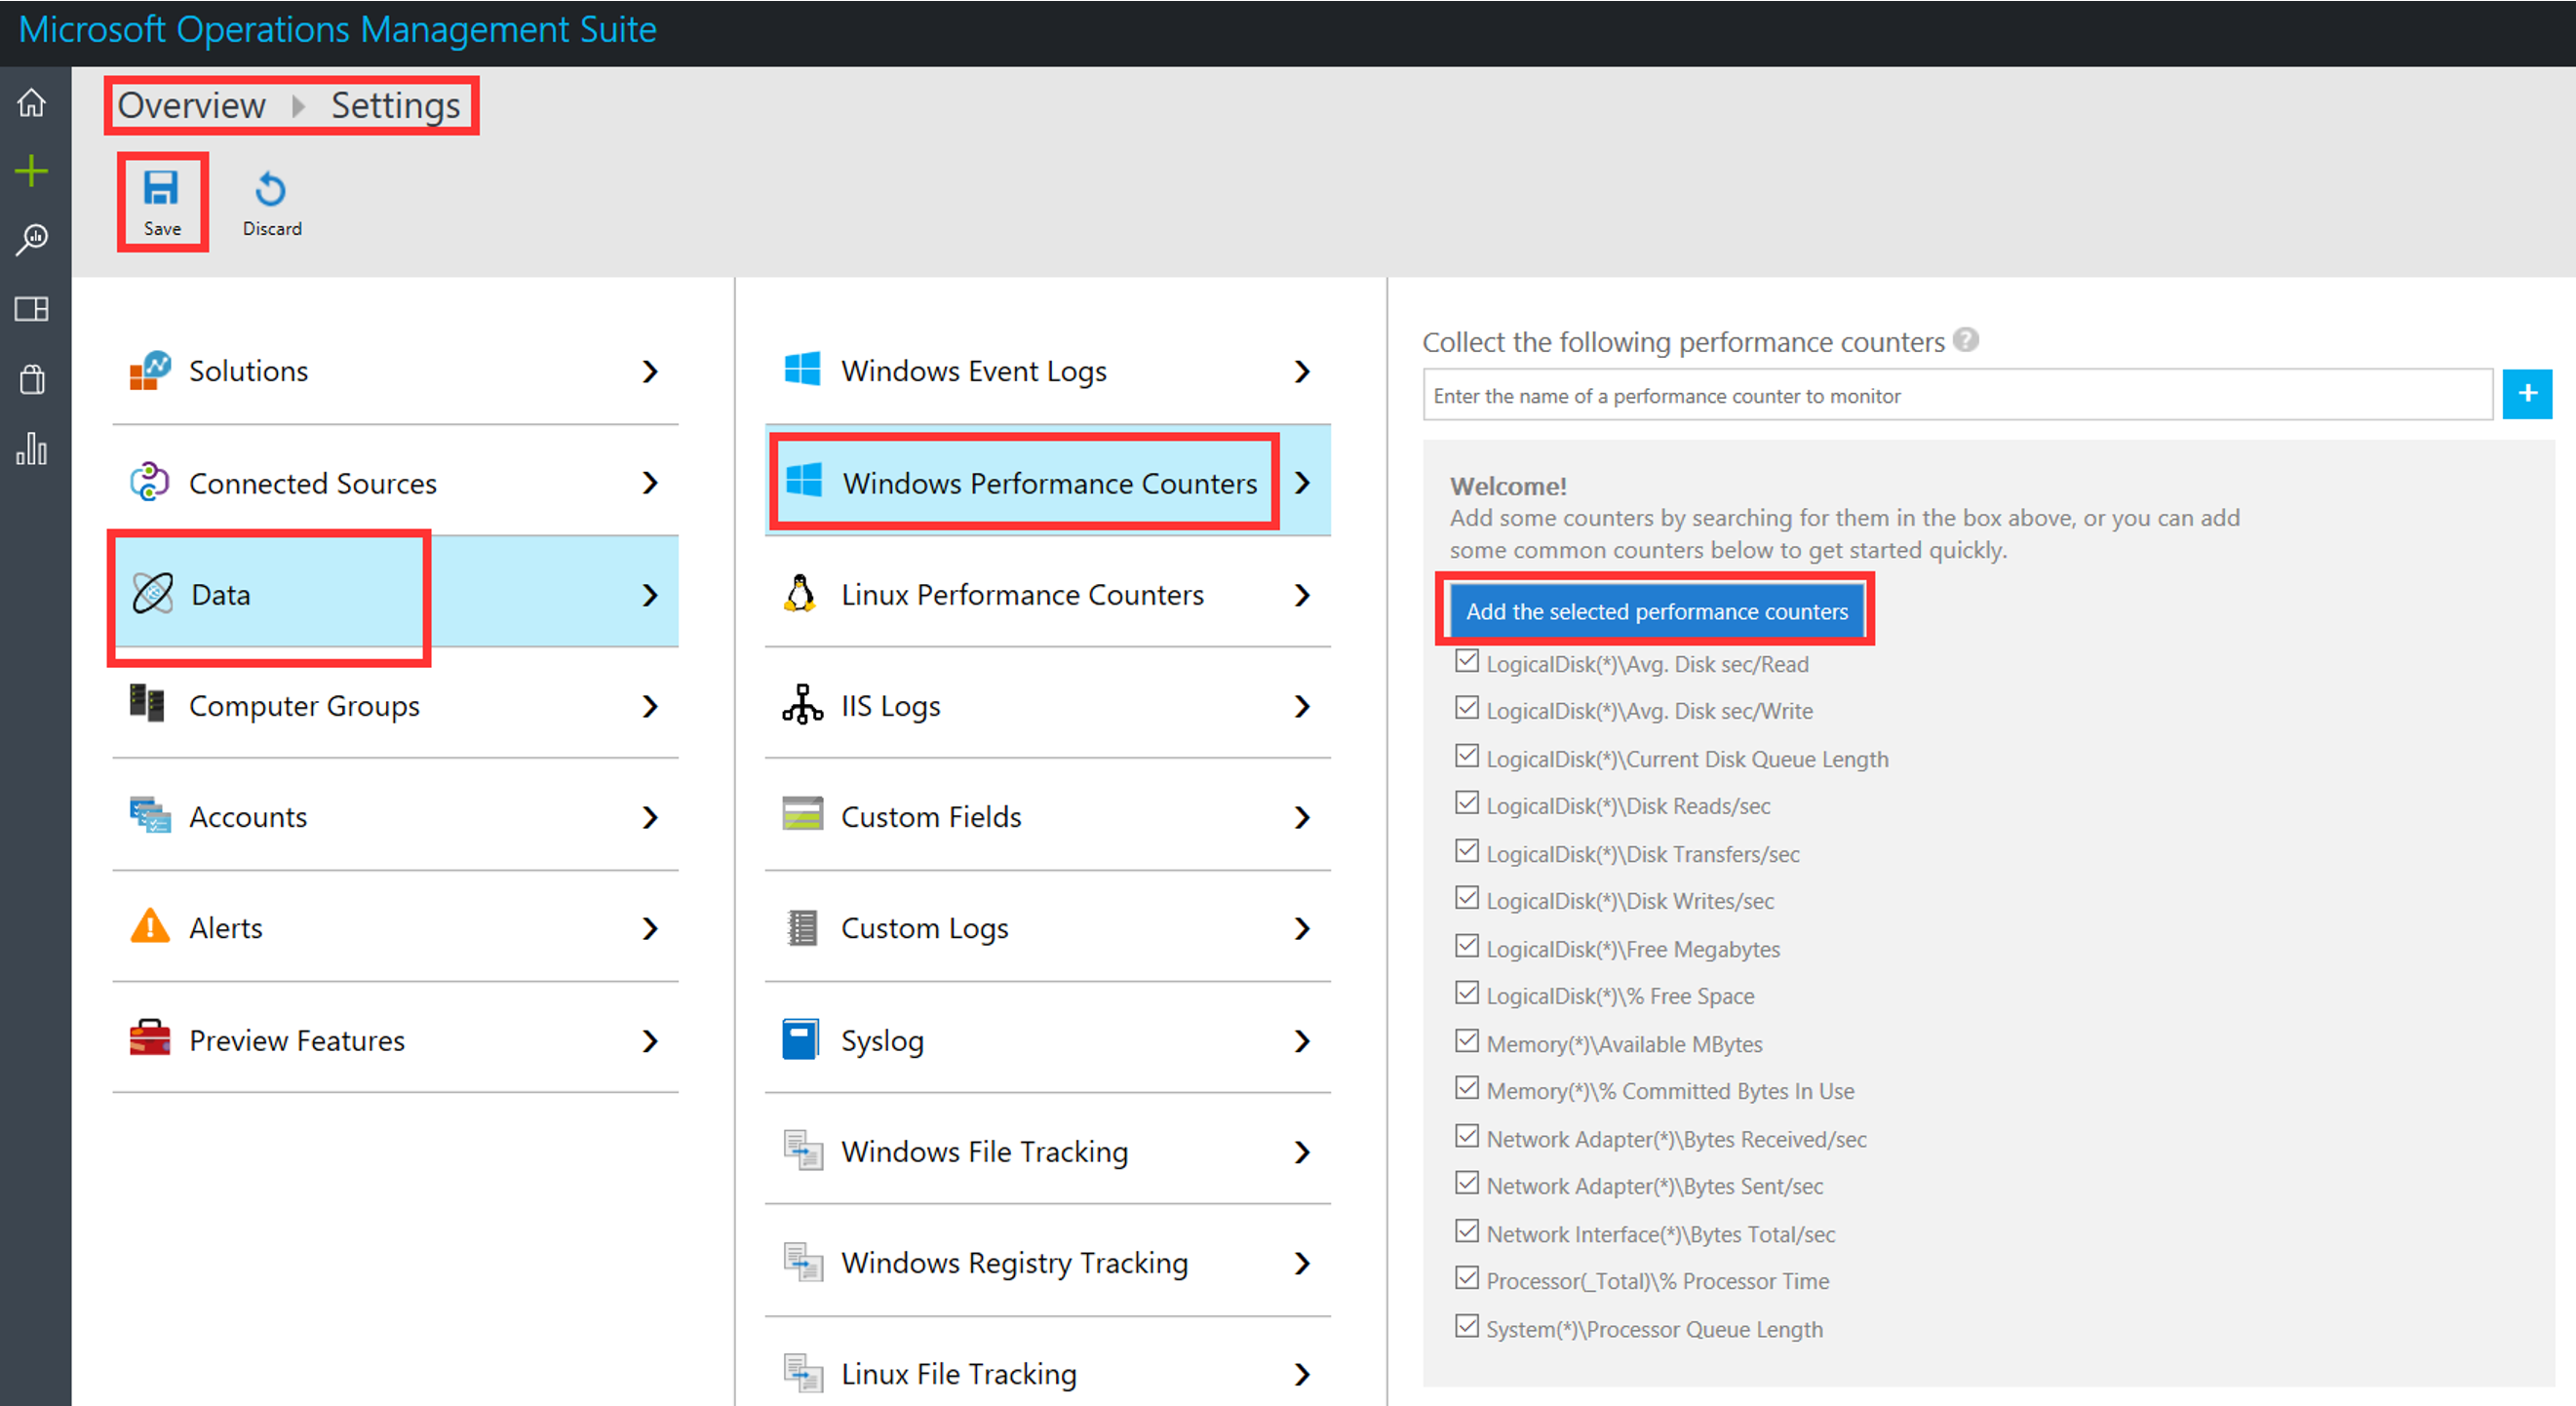Open the Solutions Gallery bag icon
Screen dimensions: 2576x1406
click(32, 379)
